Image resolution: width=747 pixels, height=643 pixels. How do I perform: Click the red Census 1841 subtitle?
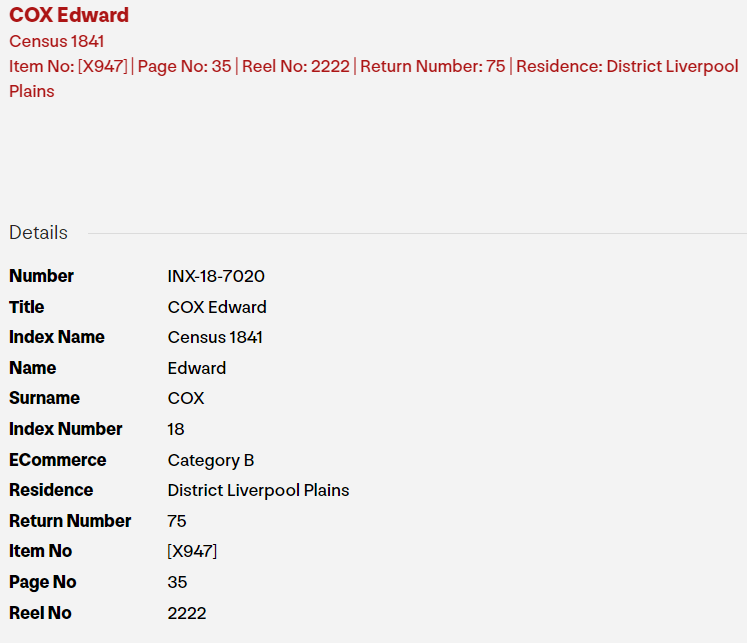coord(57,41)
